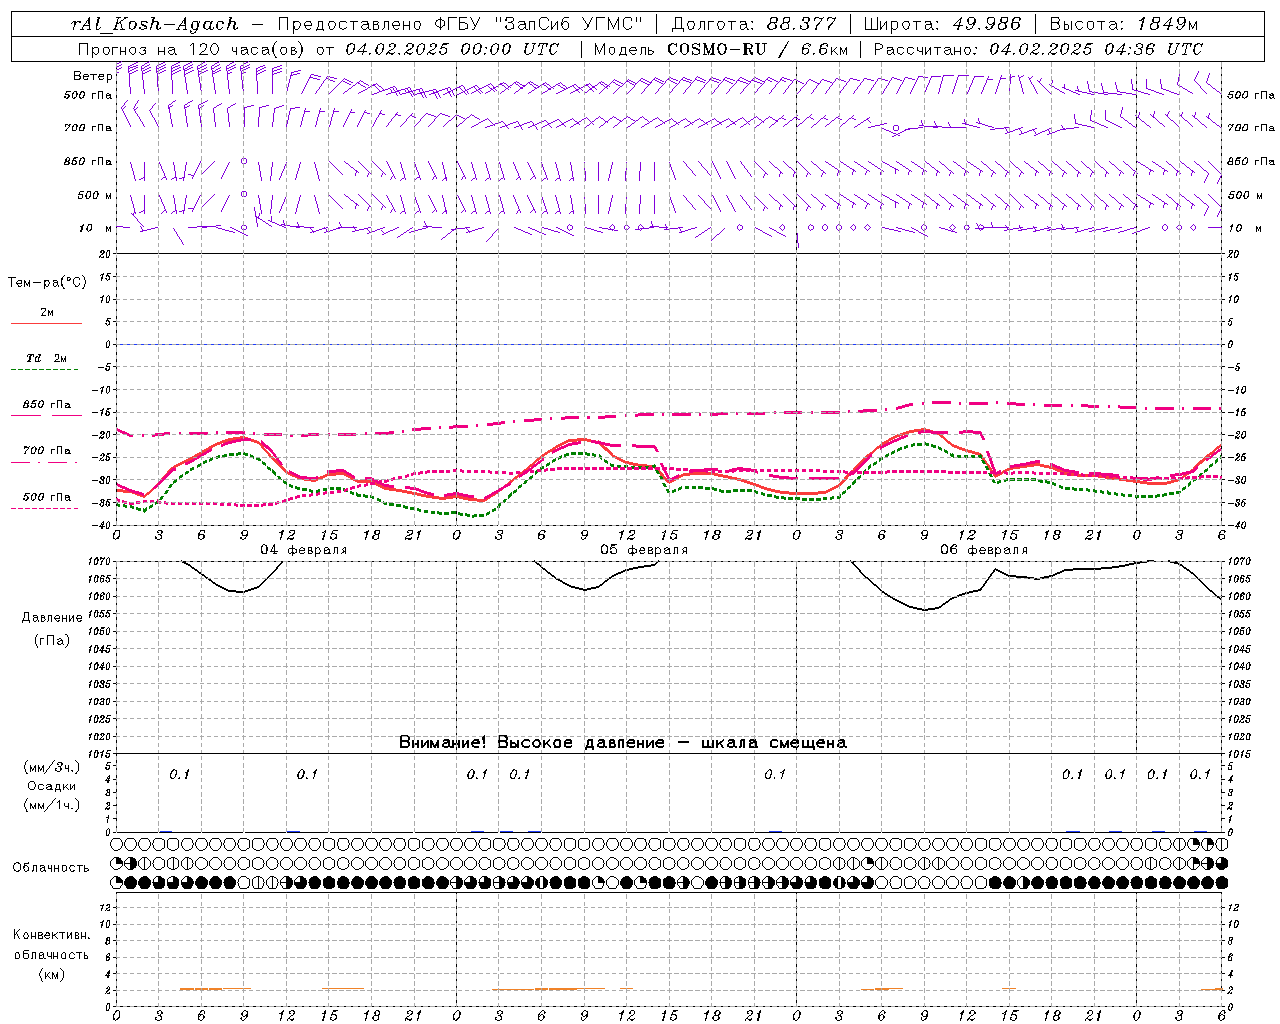
Task: Click the Td 2м legend entry
Action: point(47,358)
